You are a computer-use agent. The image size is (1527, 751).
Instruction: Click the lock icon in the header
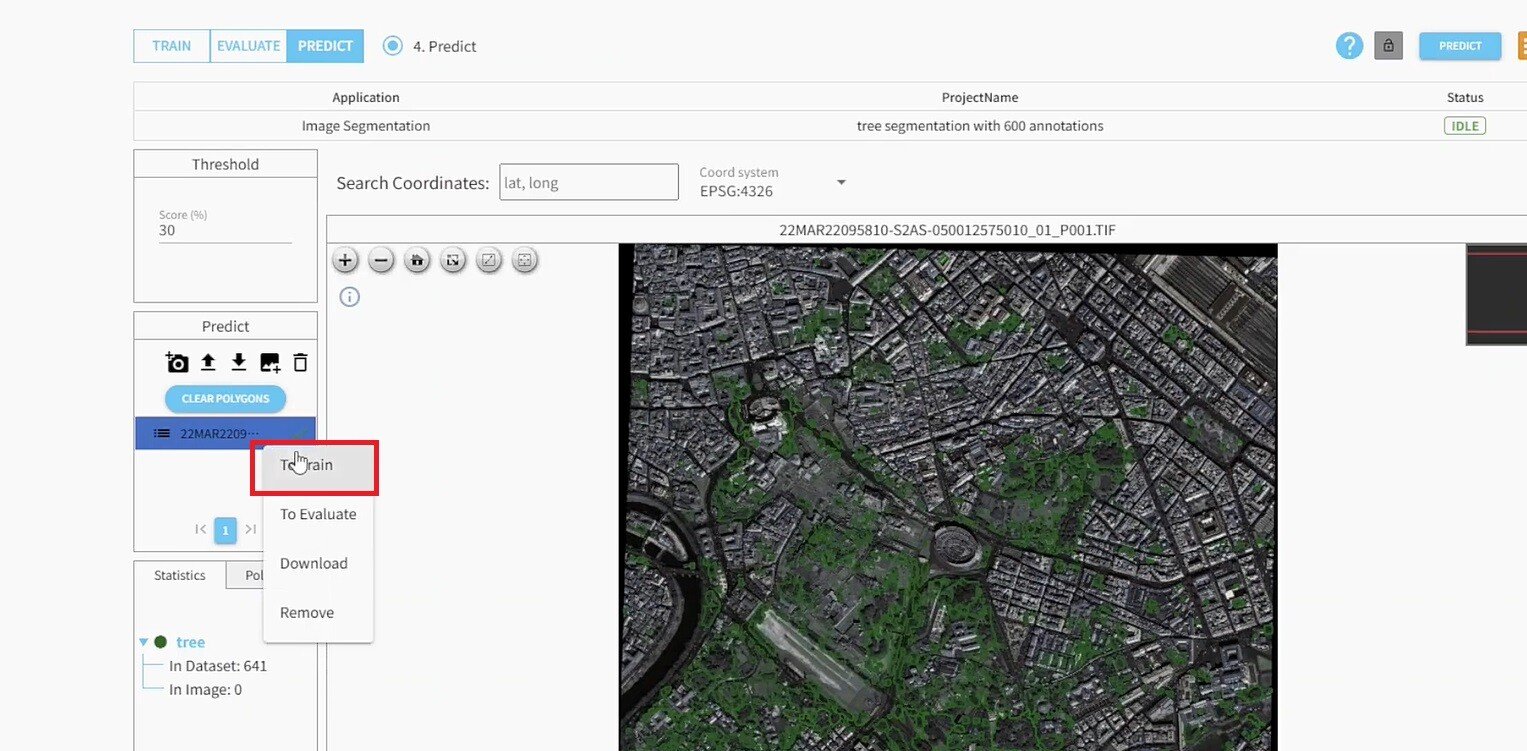point(1388,45)
